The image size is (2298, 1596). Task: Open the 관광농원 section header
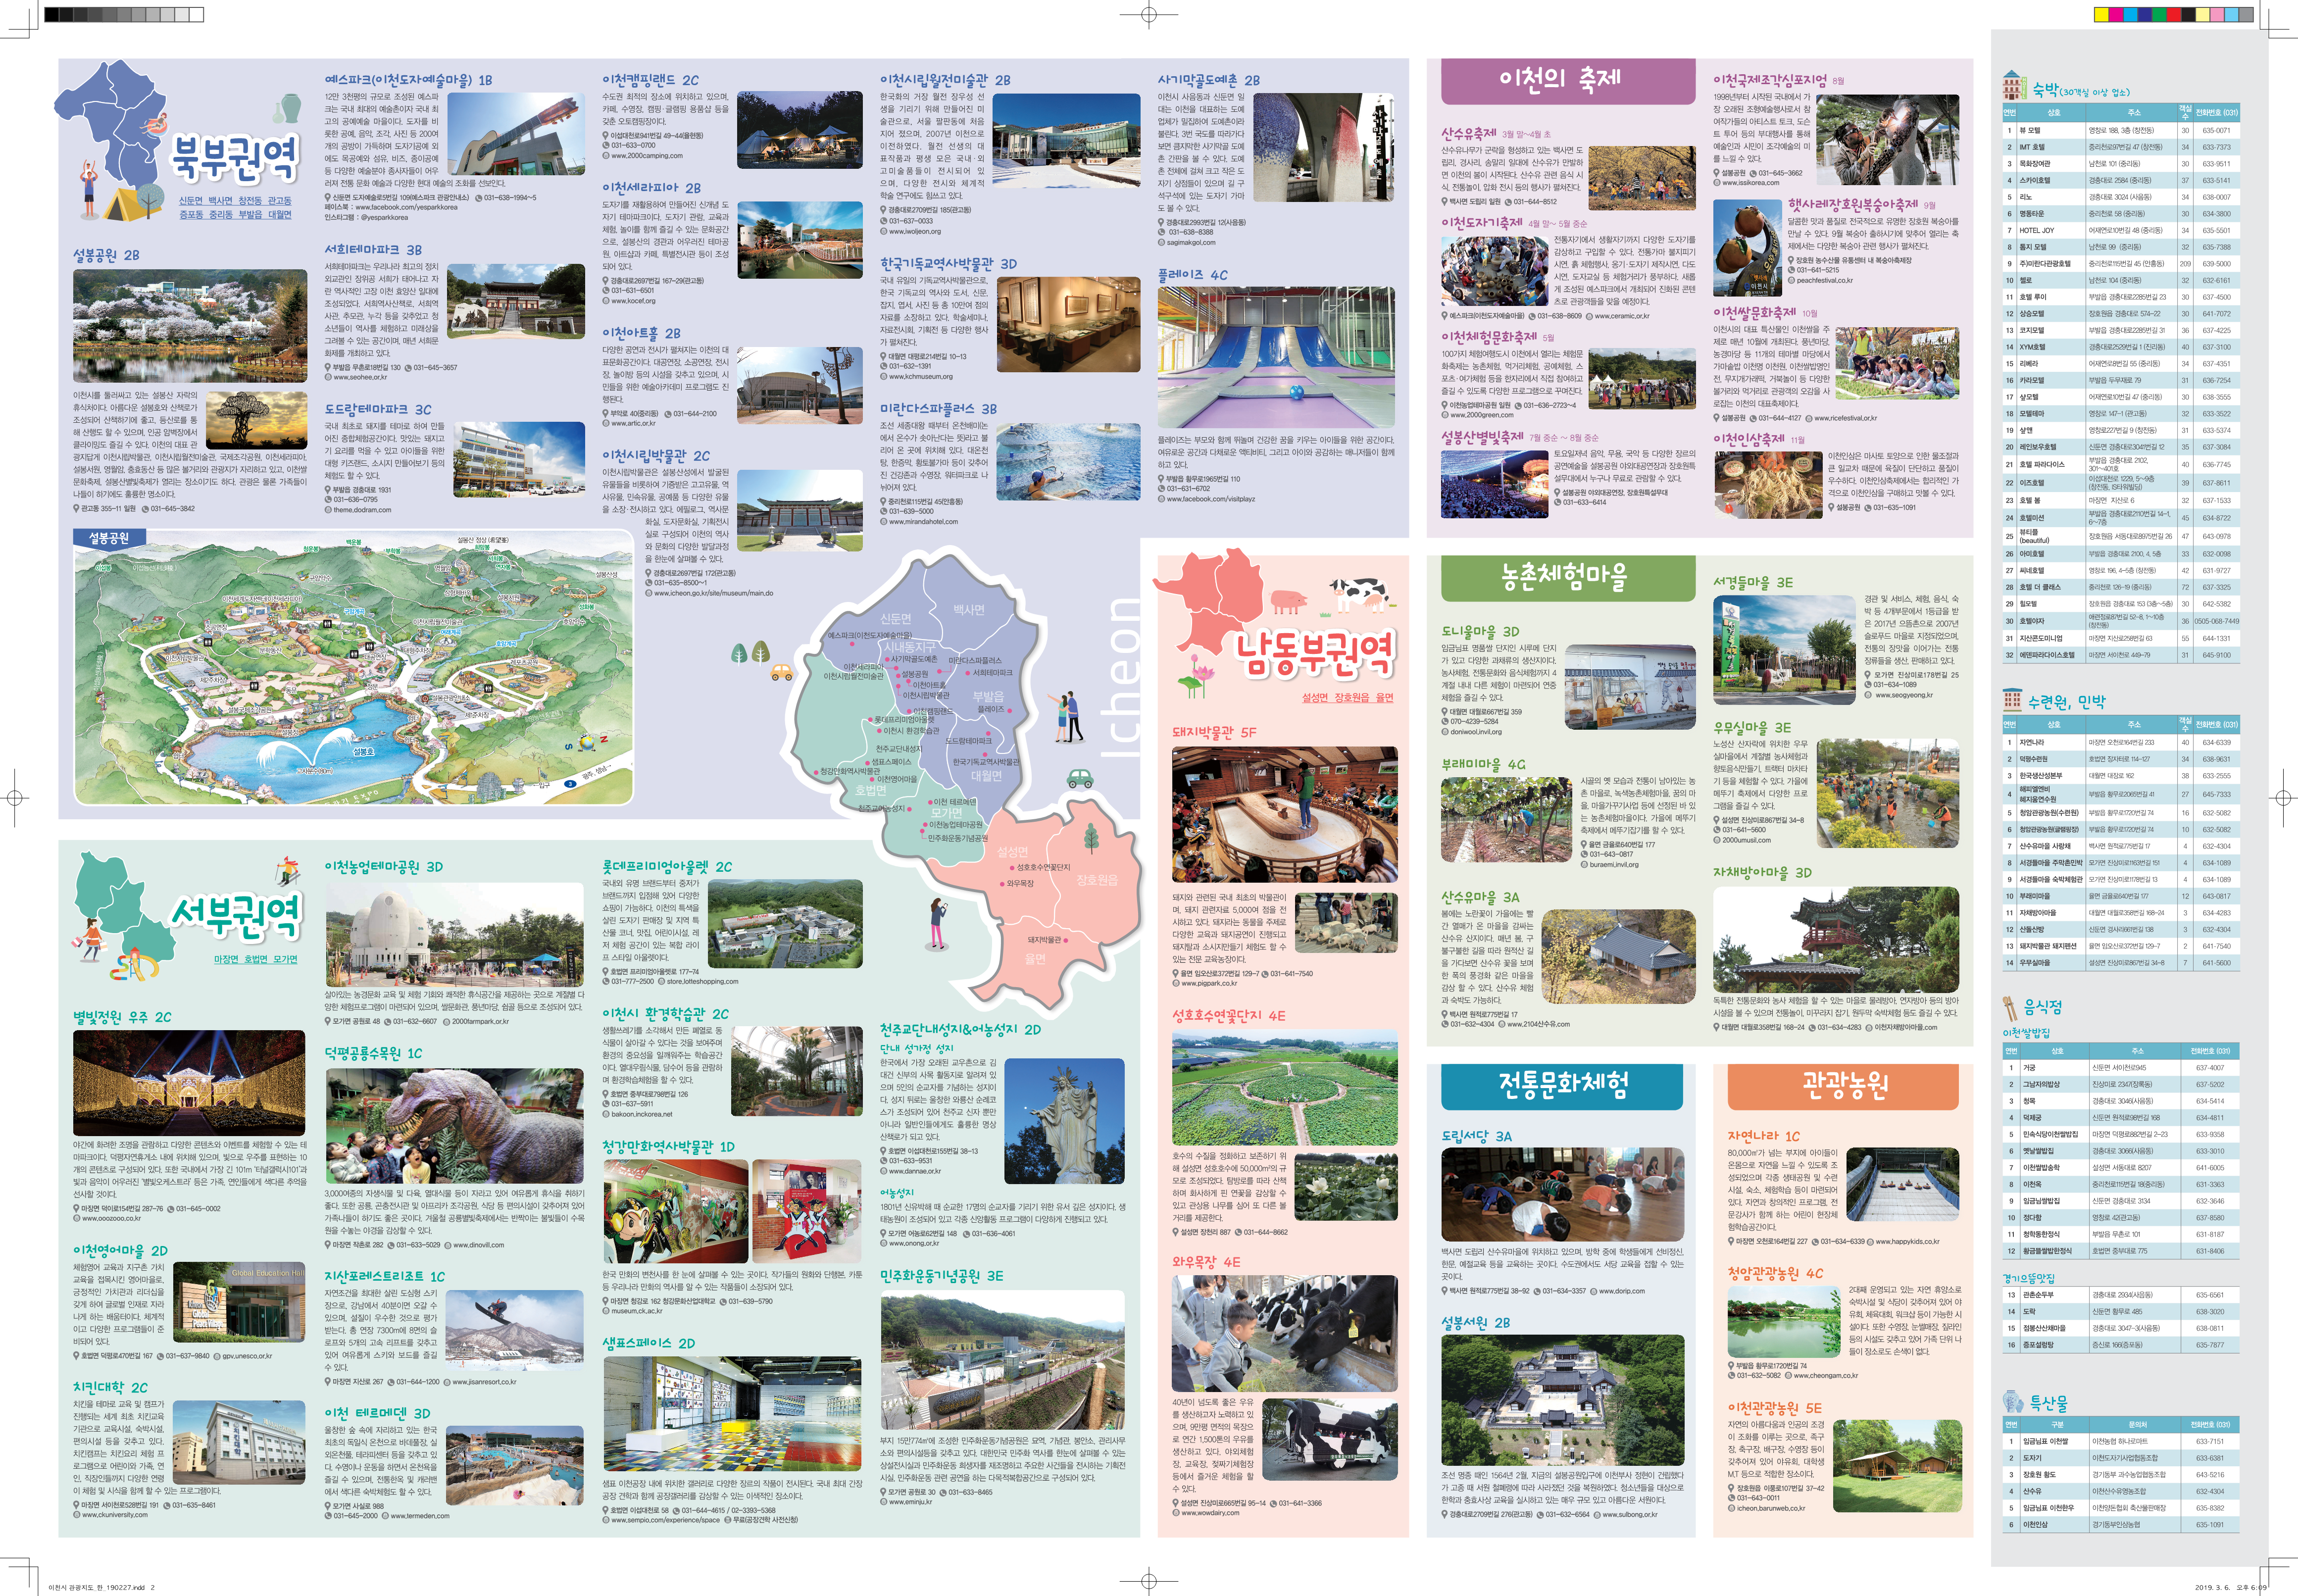(x=1844, y=1086)
